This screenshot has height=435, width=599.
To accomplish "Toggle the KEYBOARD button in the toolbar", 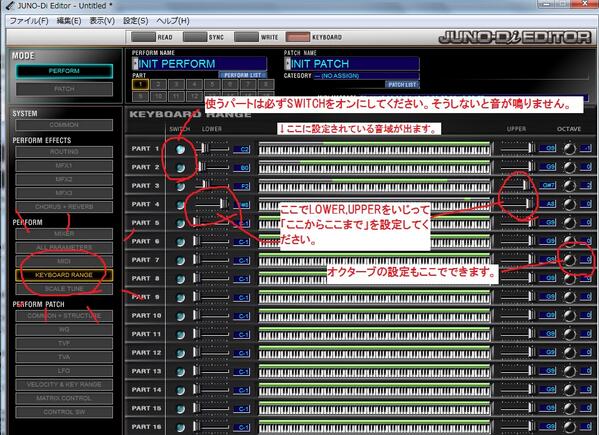I will pyautogui.click(x=298, y=37).
